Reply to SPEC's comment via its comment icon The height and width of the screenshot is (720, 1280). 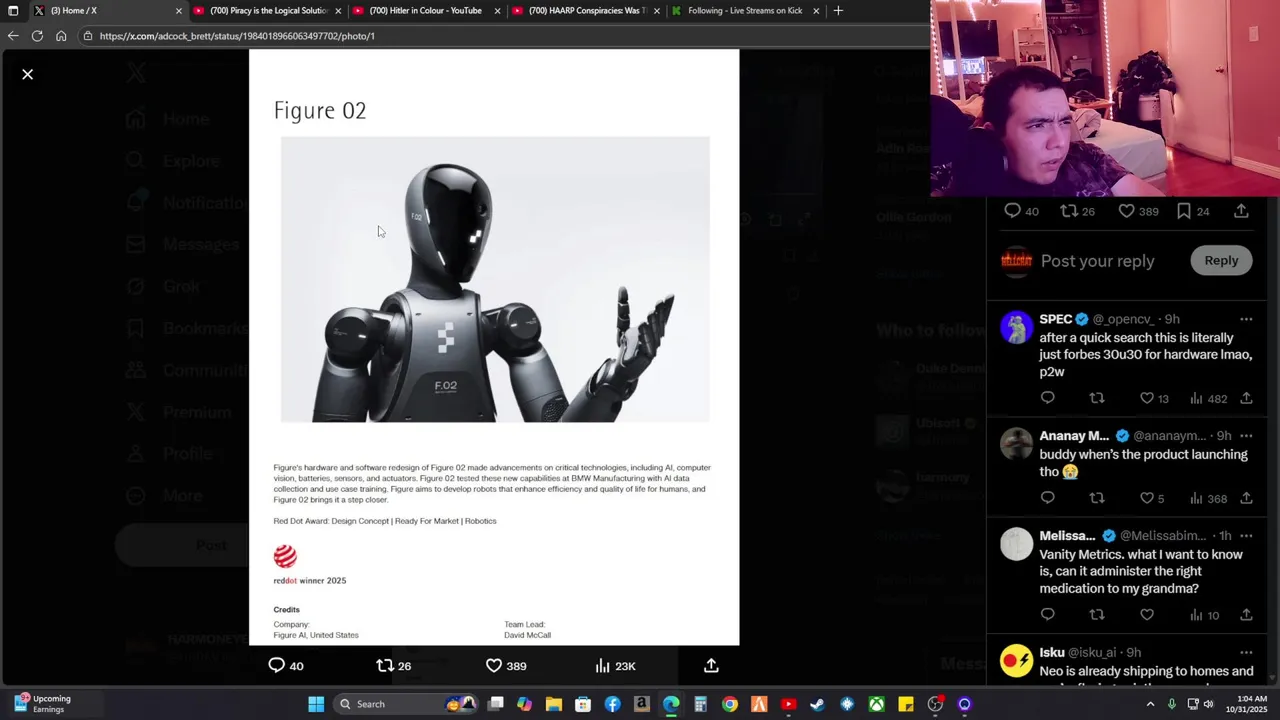click(x=1047, y=398)
